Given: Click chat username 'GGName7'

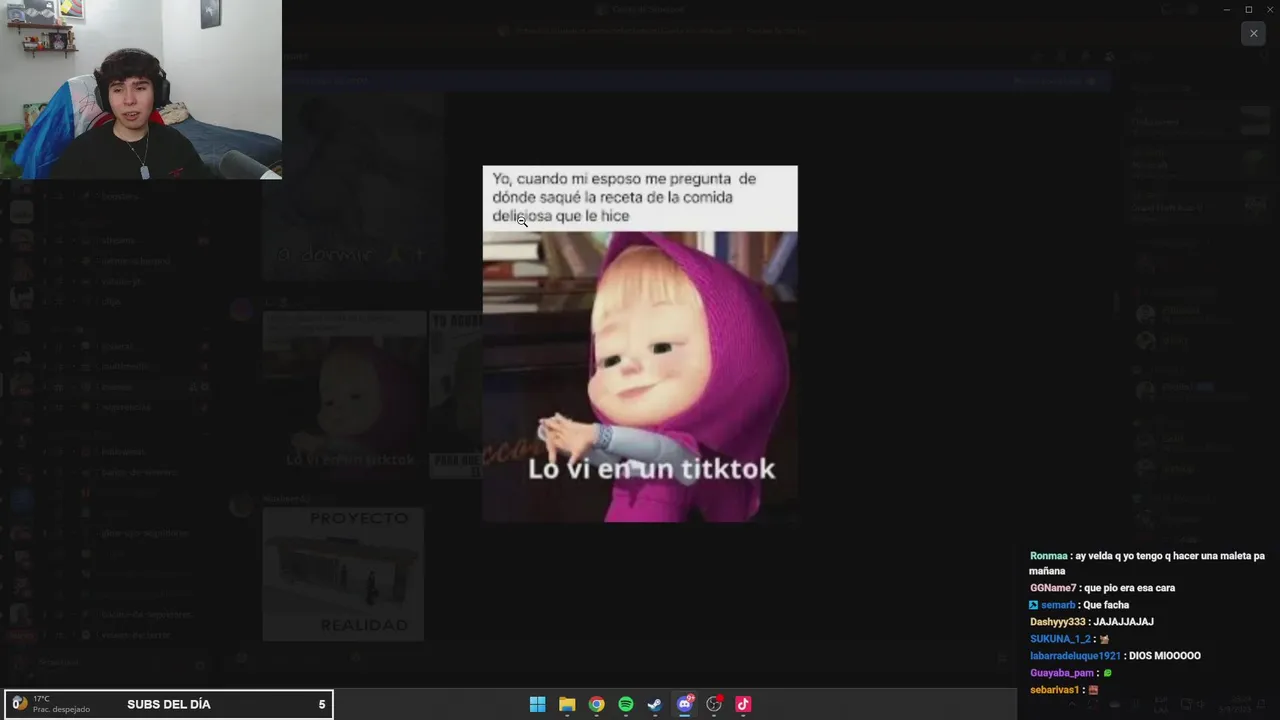Looking at the screenshot, I should click(x=1053, y=588).
